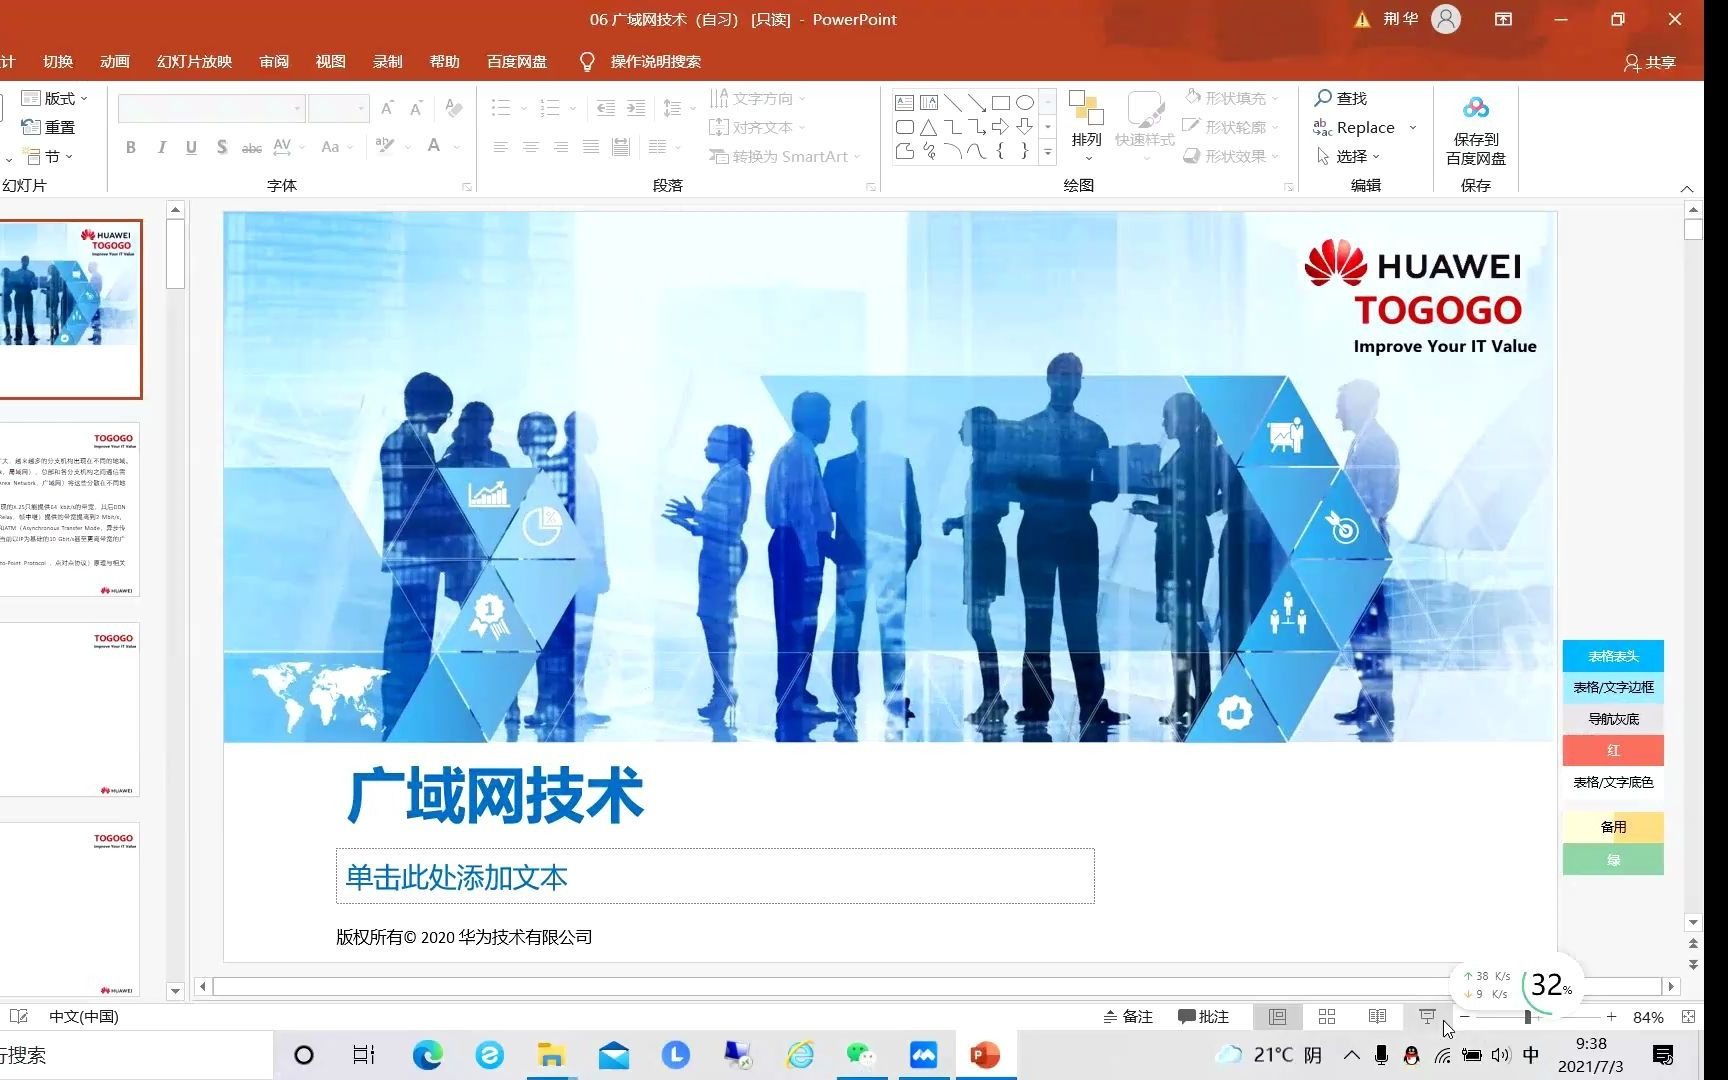The width and height of the screenshot is (1728, 1080).
Task: Switch to reading view
Action: pyautogui.click(x=1377, y=1016)
